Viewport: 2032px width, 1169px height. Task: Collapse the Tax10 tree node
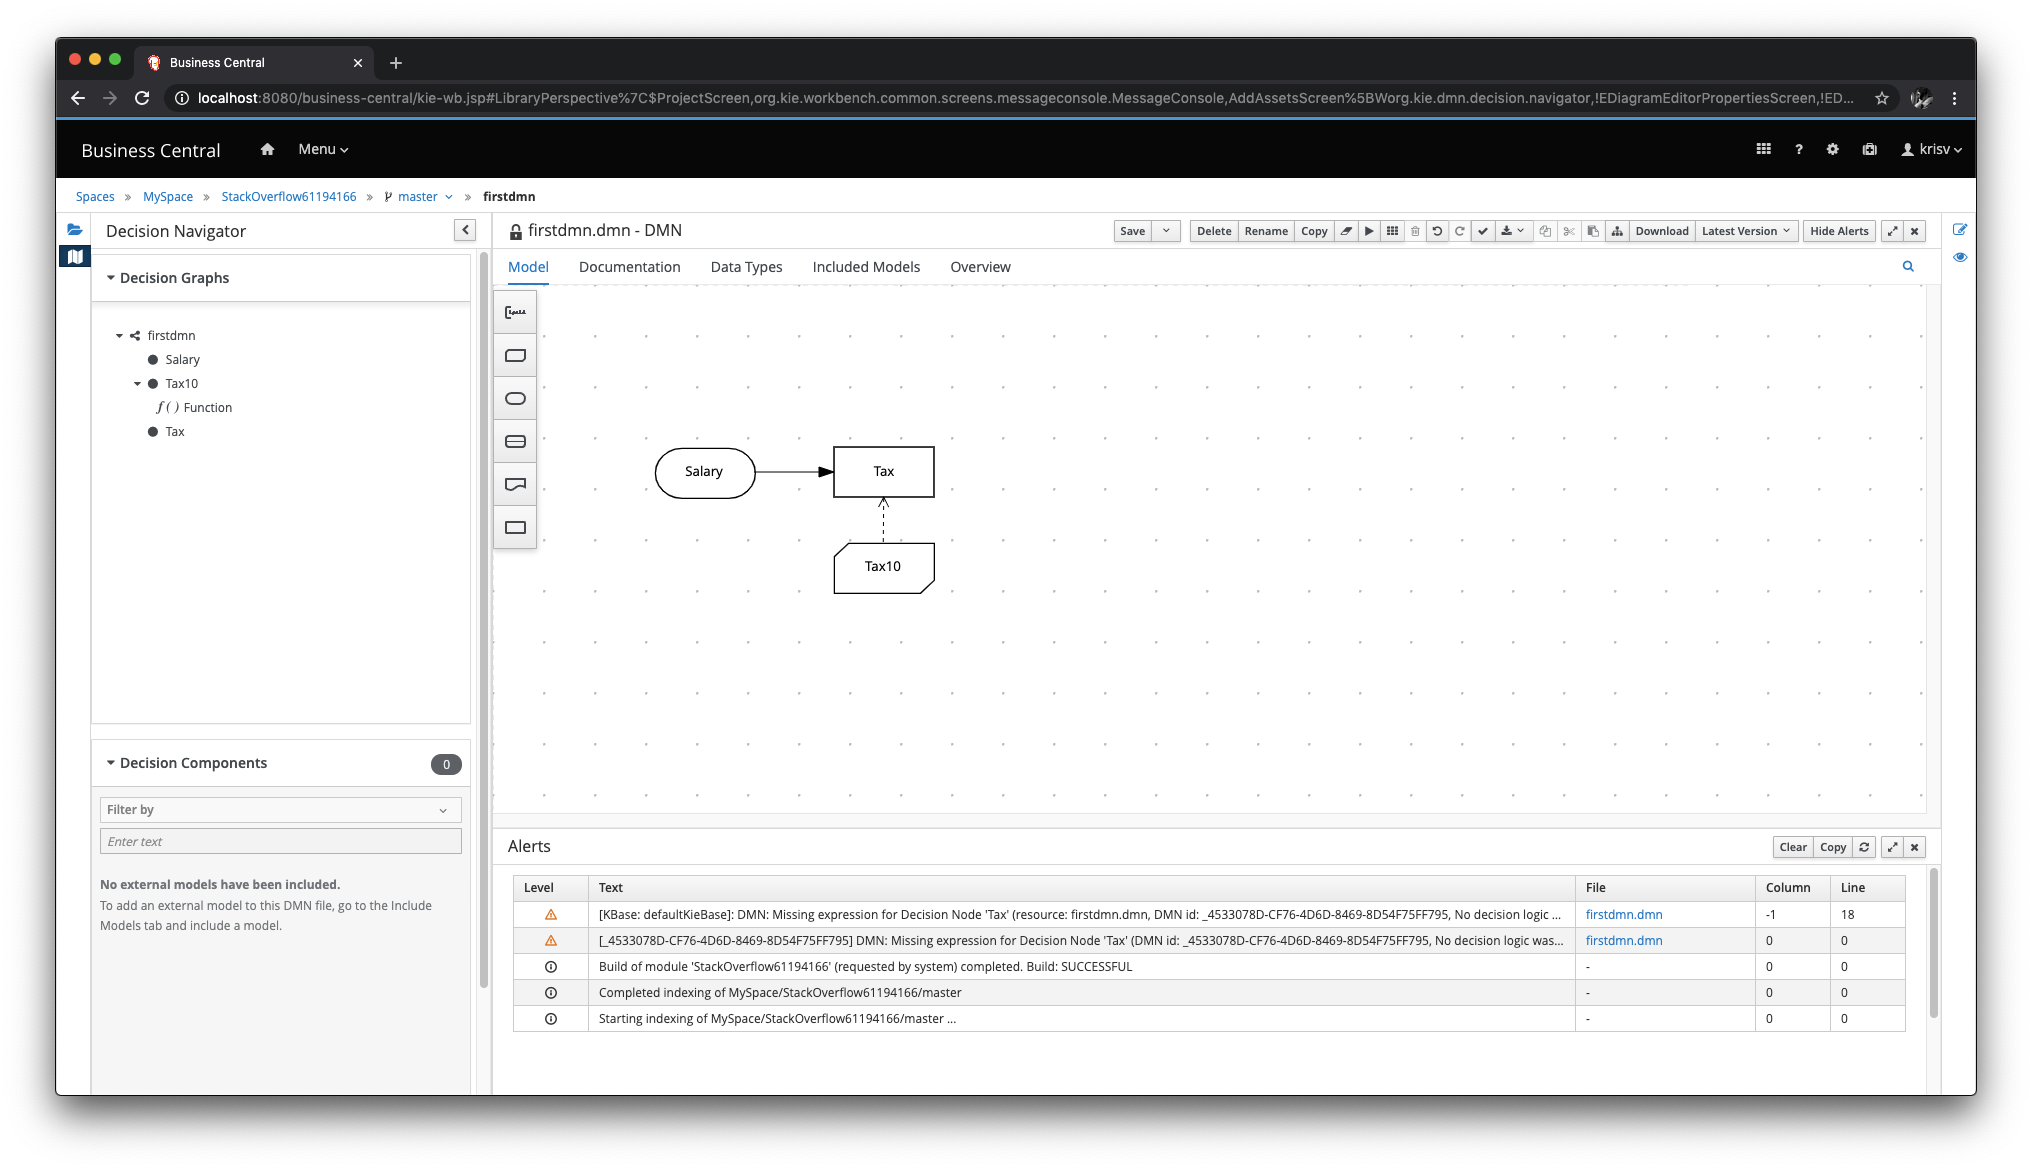(x=138, y=384)
